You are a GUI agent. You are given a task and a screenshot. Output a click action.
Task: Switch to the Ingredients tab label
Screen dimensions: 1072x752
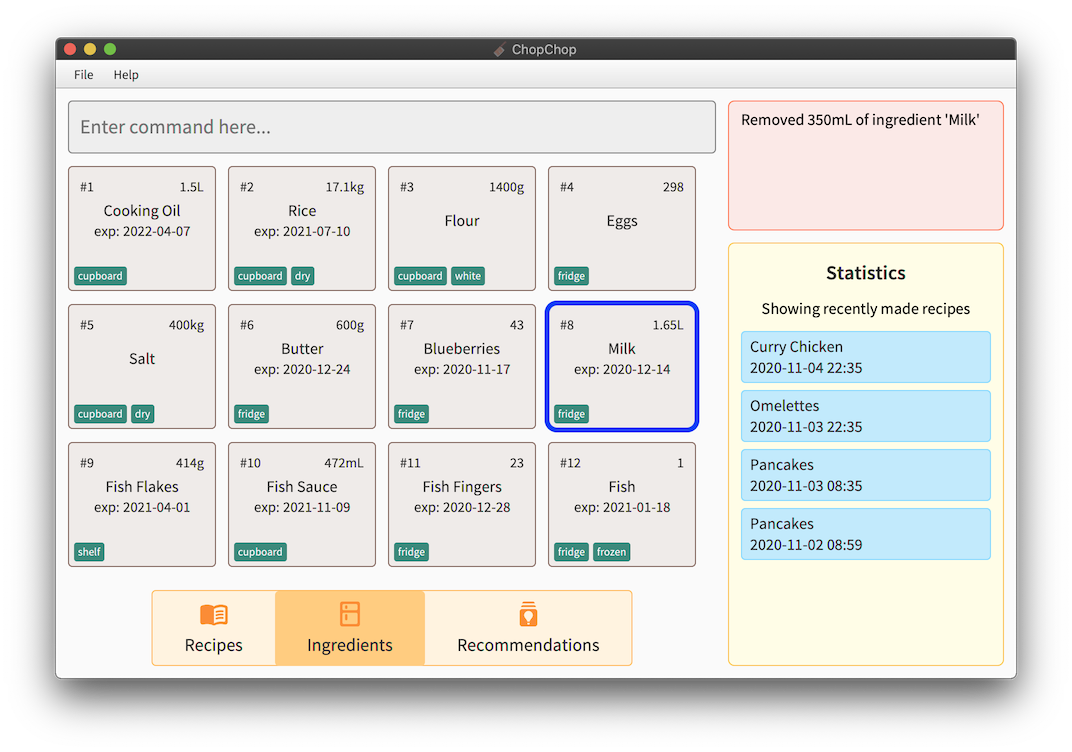[349, 645]
